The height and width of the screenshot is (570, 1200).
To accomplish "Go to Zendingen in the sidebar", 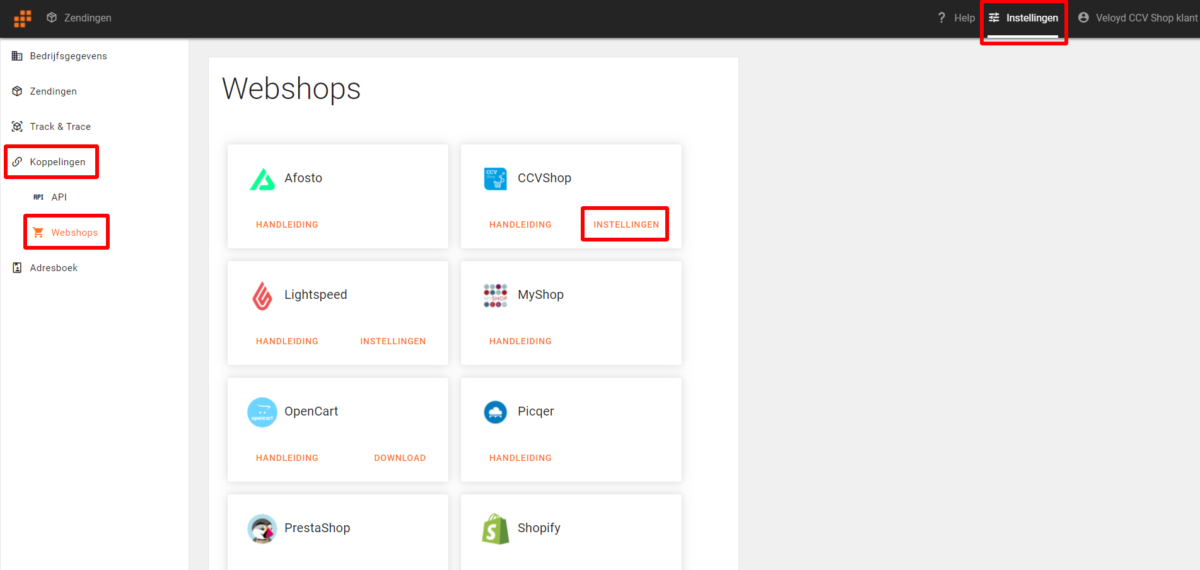I will click(53, 91).
